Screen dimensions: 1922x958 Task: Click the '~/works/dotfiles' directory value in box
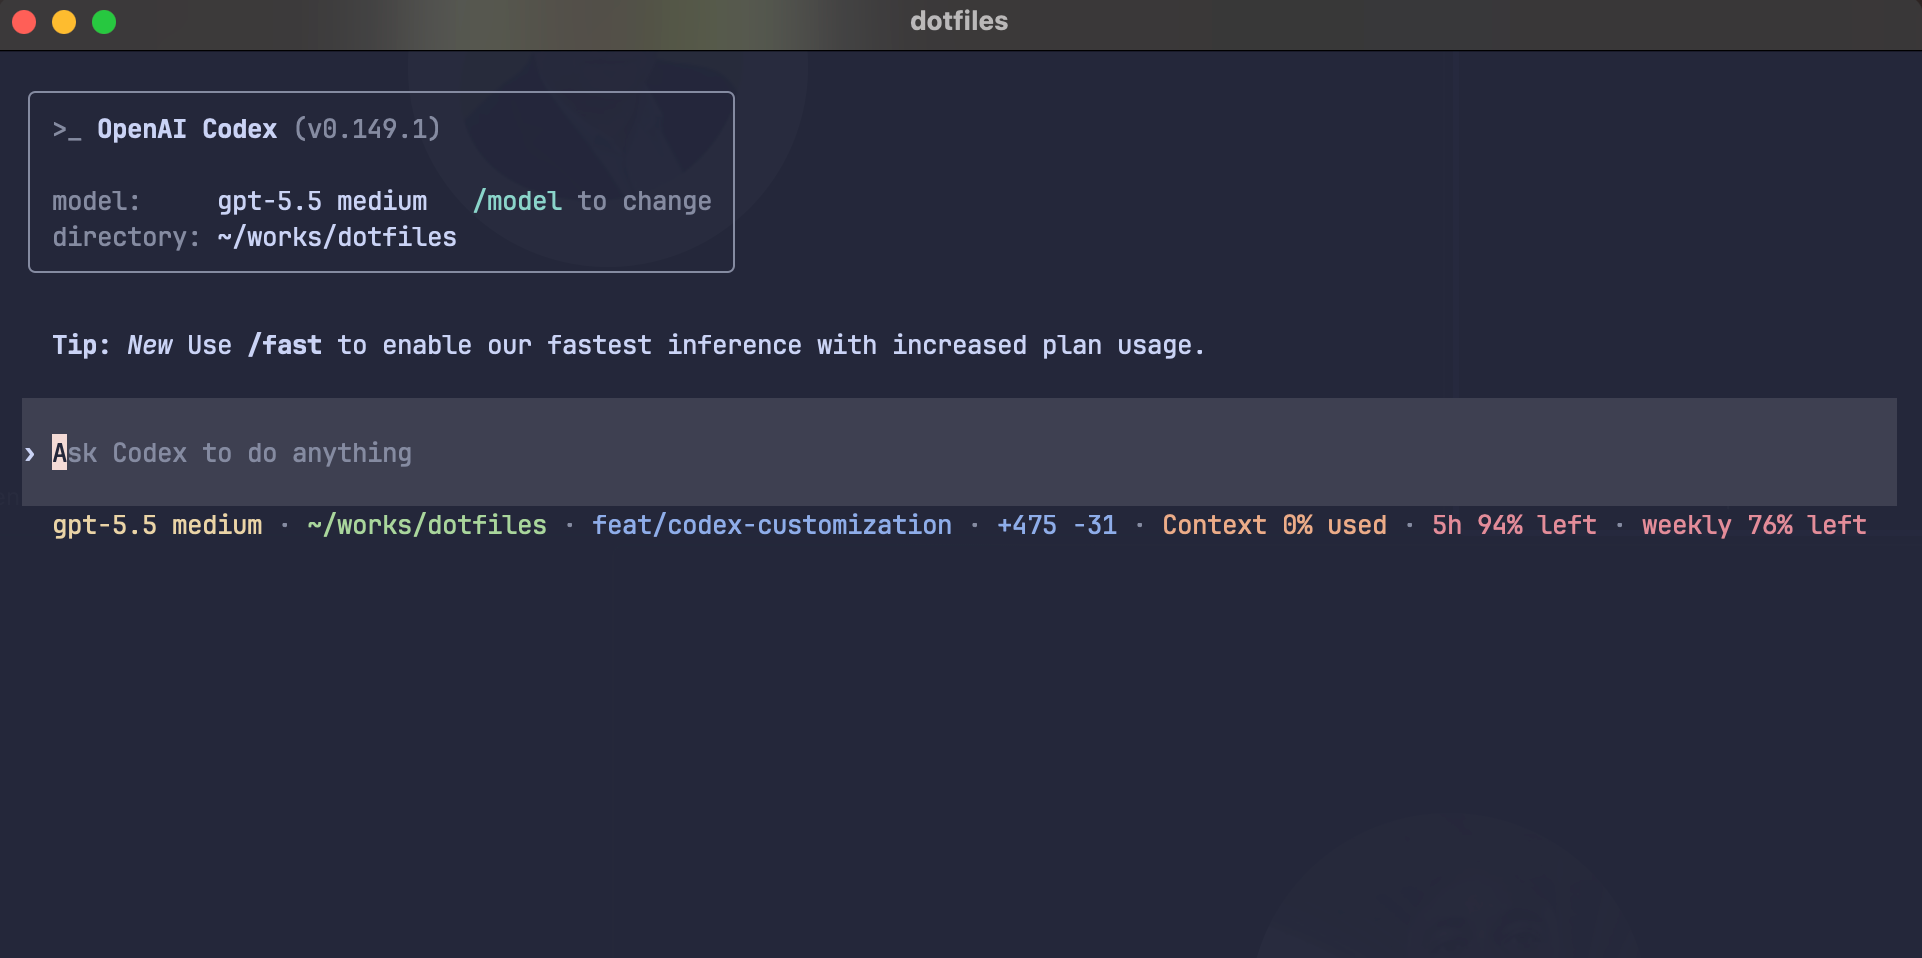coord(337,237)
